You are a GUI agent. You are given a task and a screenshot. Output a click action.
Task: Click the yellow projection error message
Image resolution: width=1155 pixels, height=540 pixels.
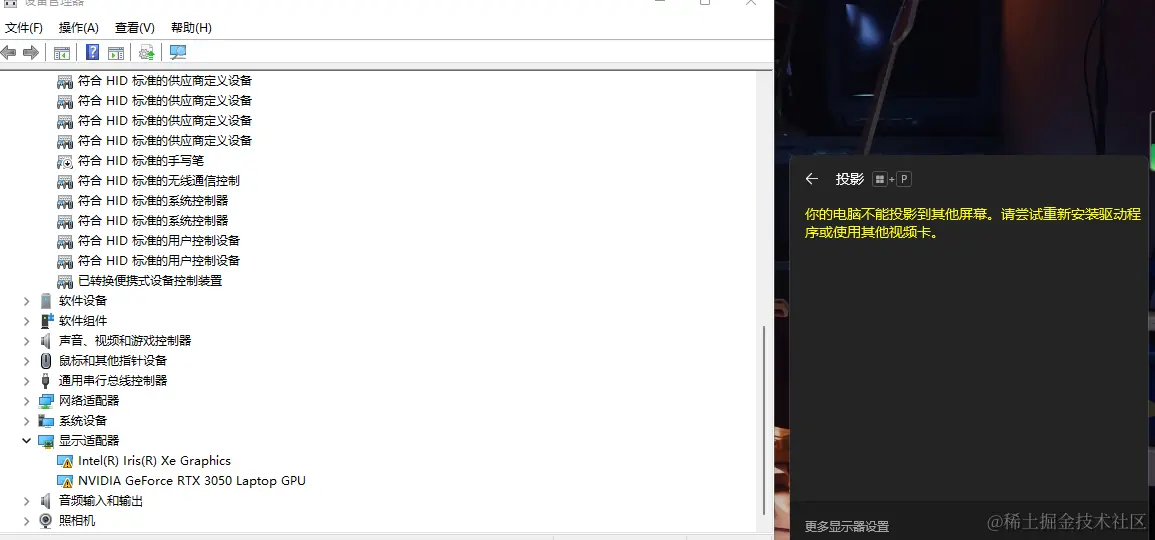click(x=972, y=223)
